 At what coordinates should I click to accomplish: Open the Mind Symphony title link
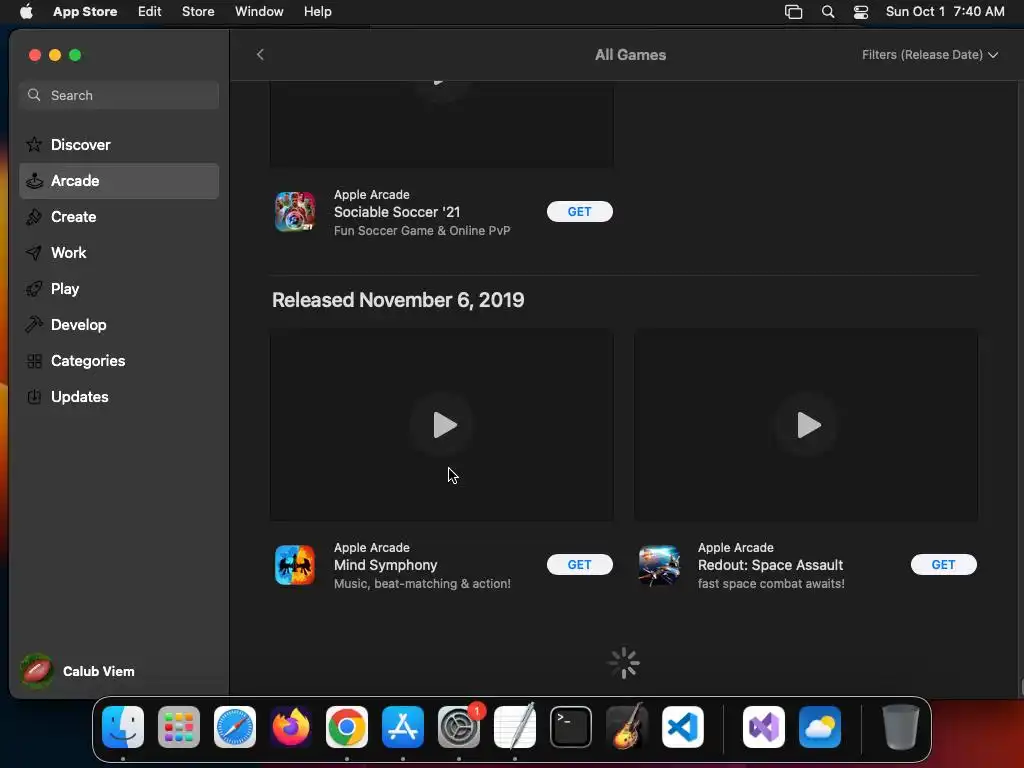[385, 566]
